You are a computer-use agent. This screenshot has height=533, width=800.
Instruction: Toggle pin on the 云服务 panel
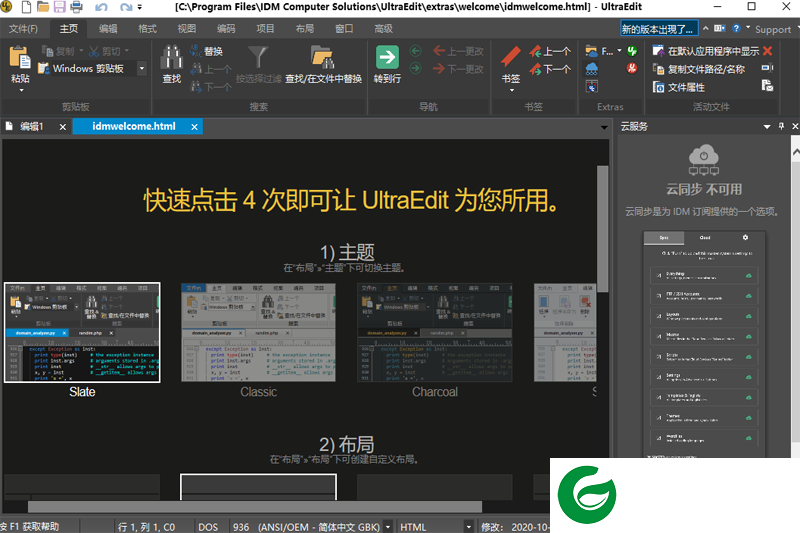coord(781,126)
